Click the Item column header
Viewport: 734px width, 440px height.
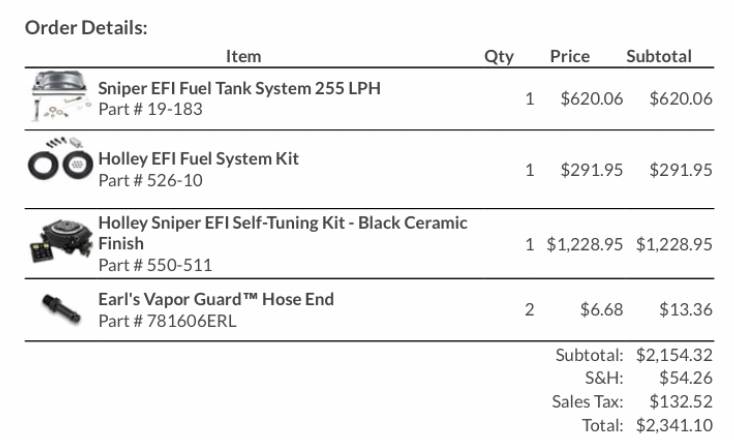coord(243,56)
